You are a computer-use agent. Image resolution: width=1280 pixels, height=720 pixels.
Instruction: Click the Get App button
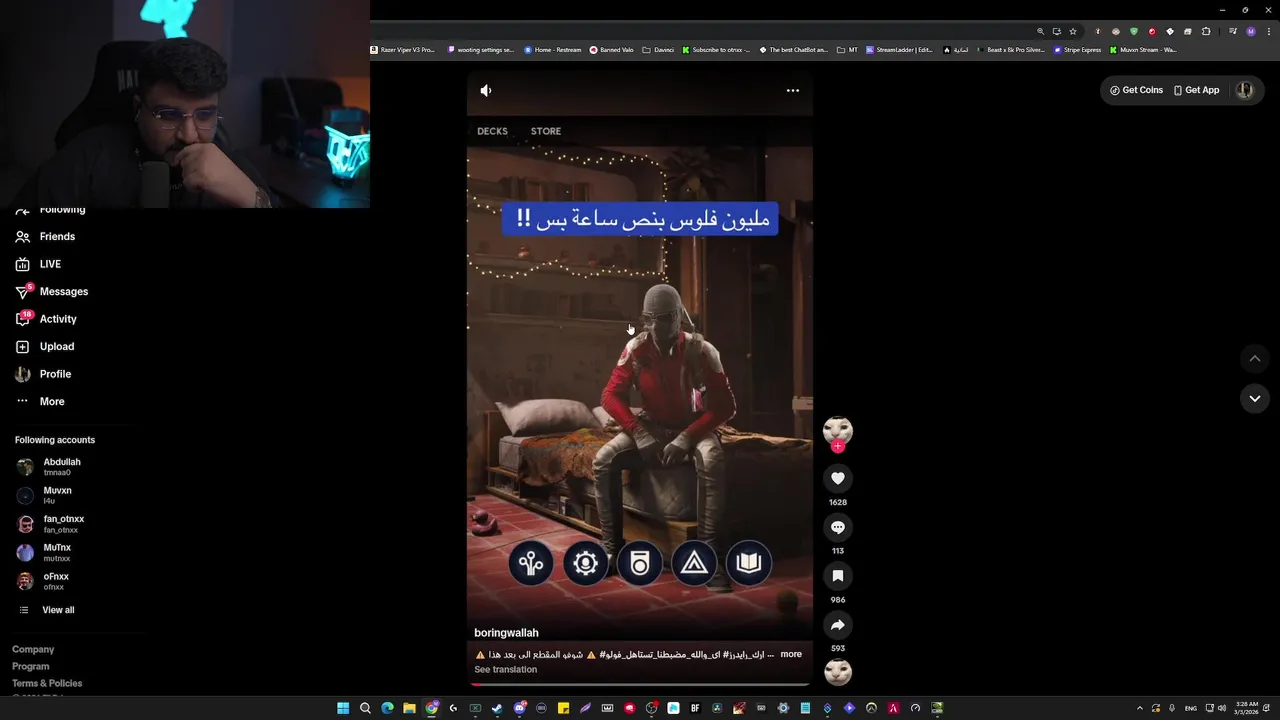[1197, 90]
